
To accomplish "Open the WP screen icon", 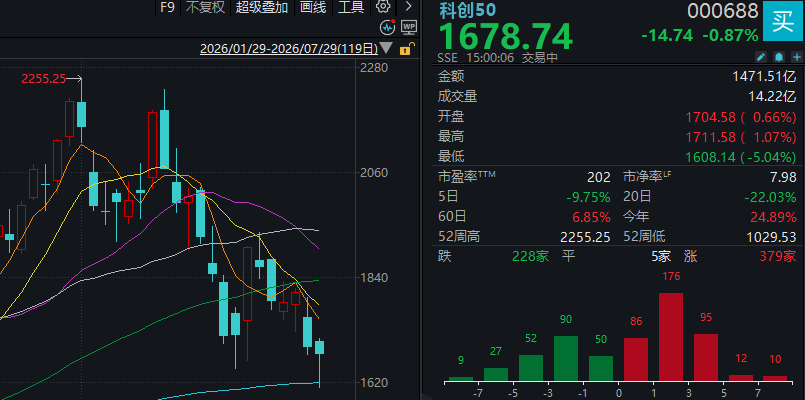I will click(409, 27).
